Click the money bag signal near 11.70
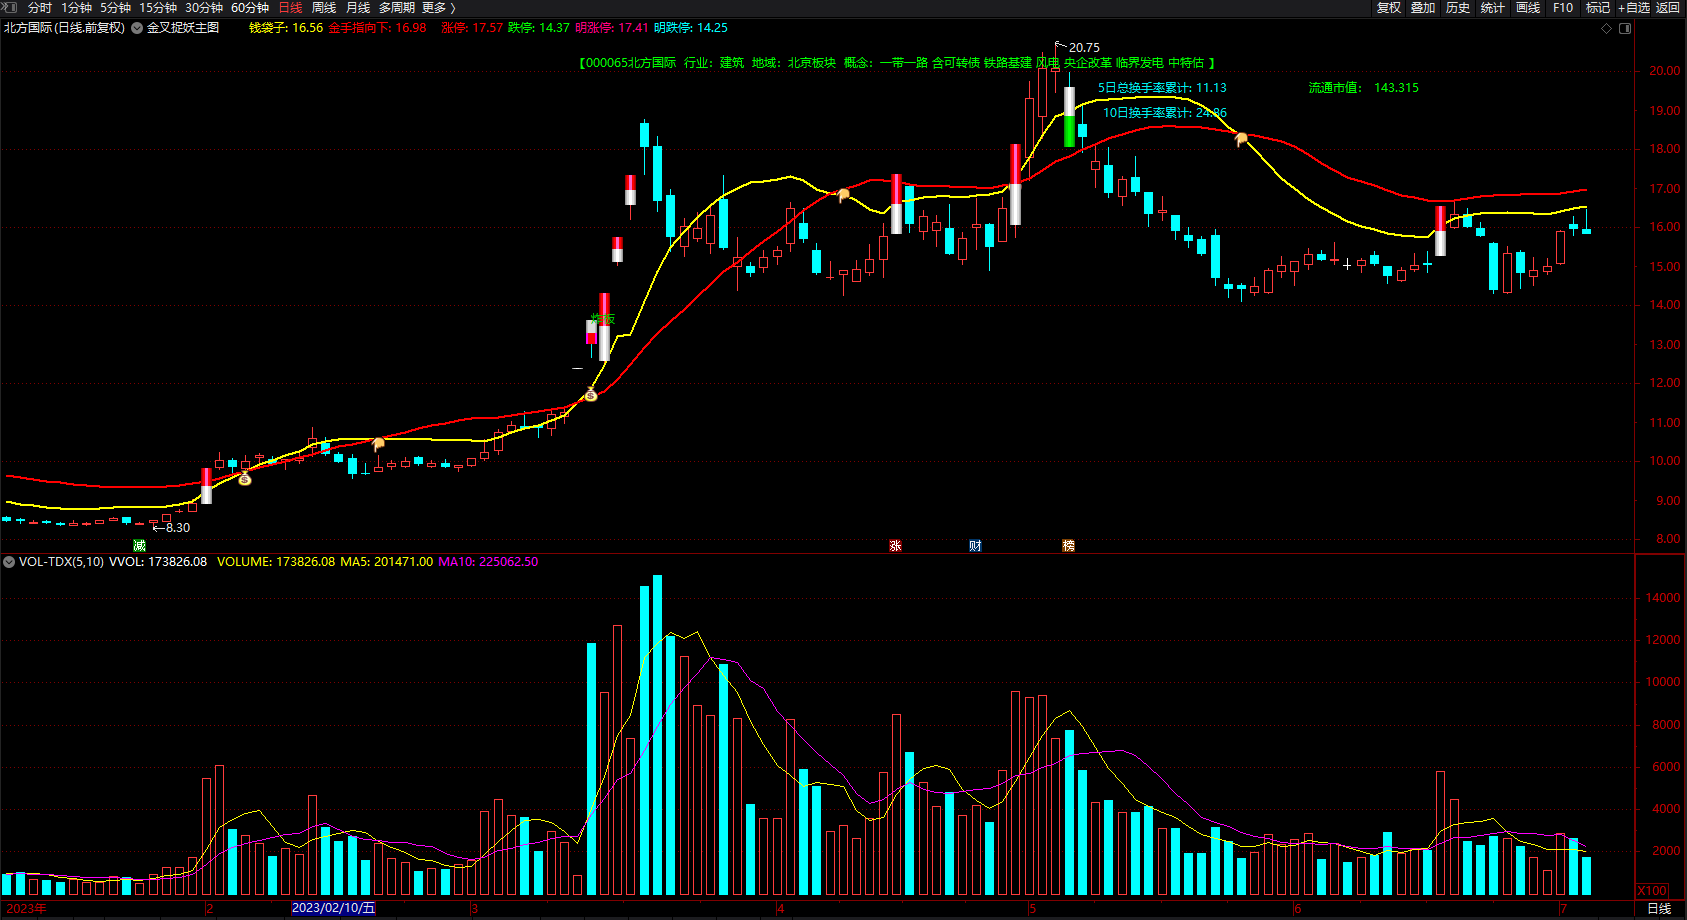This screenshot has height=920, width=1687. coord(590,395)
